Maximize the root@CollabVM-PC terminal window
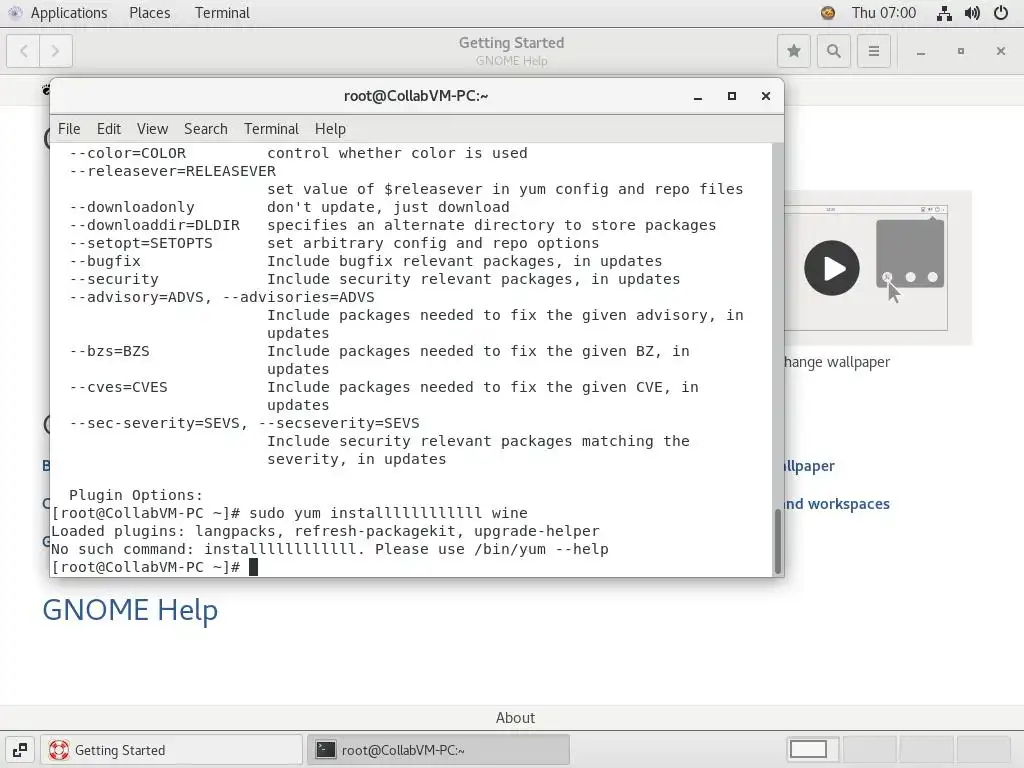The height and width of the screenshot is (768, 1024). tap(731, 96)
